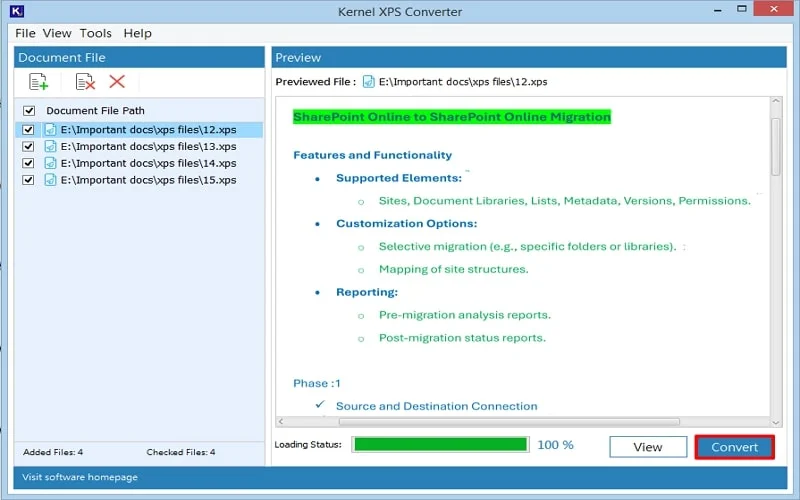This screenshot has height=500, width=800.
Task: Click the green loading status progress bar
Action: click(x=440, y=444)
